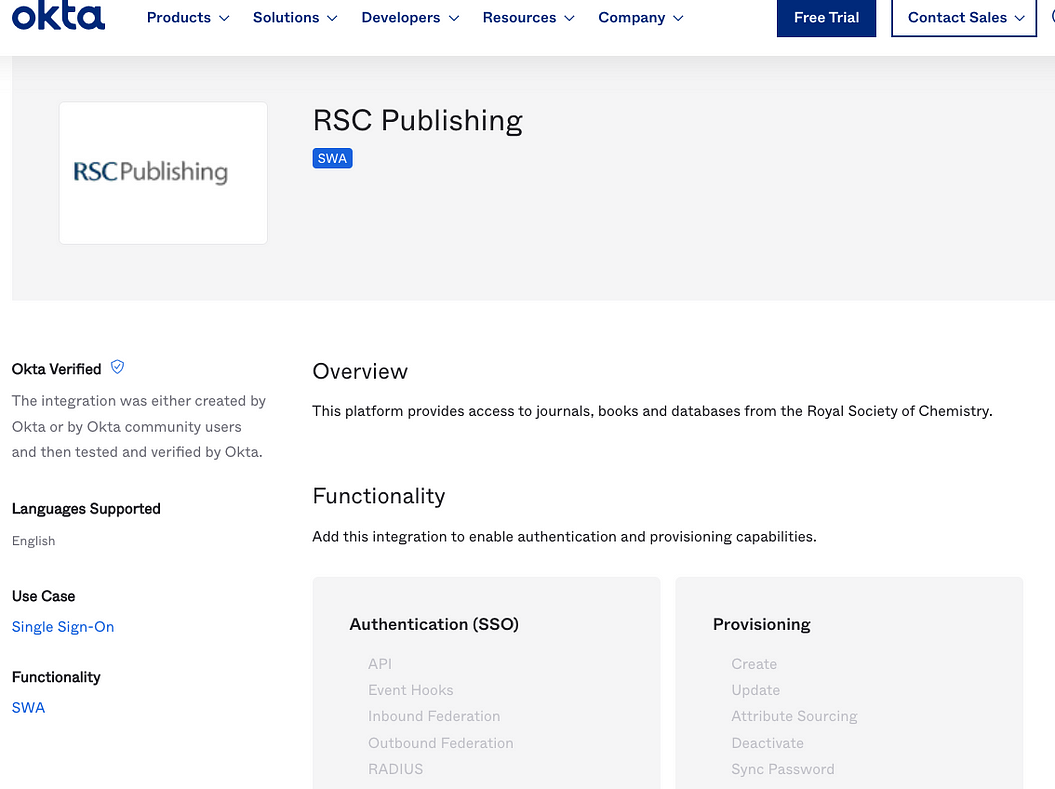The image size is (1055, 789).
Task: Click the Provisioning card heading
Action: coord(762,624)
